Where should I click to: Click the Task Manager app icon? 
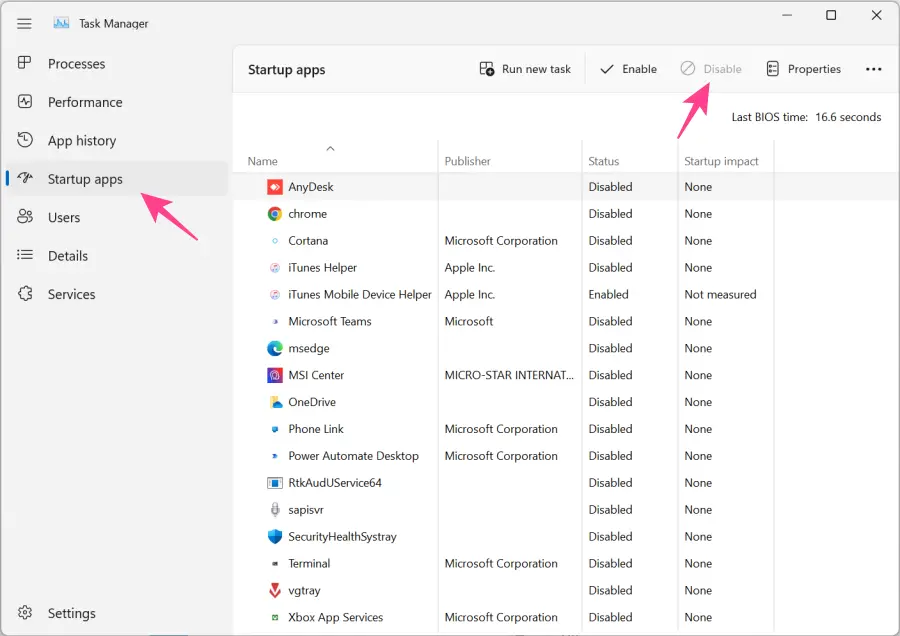61,23
